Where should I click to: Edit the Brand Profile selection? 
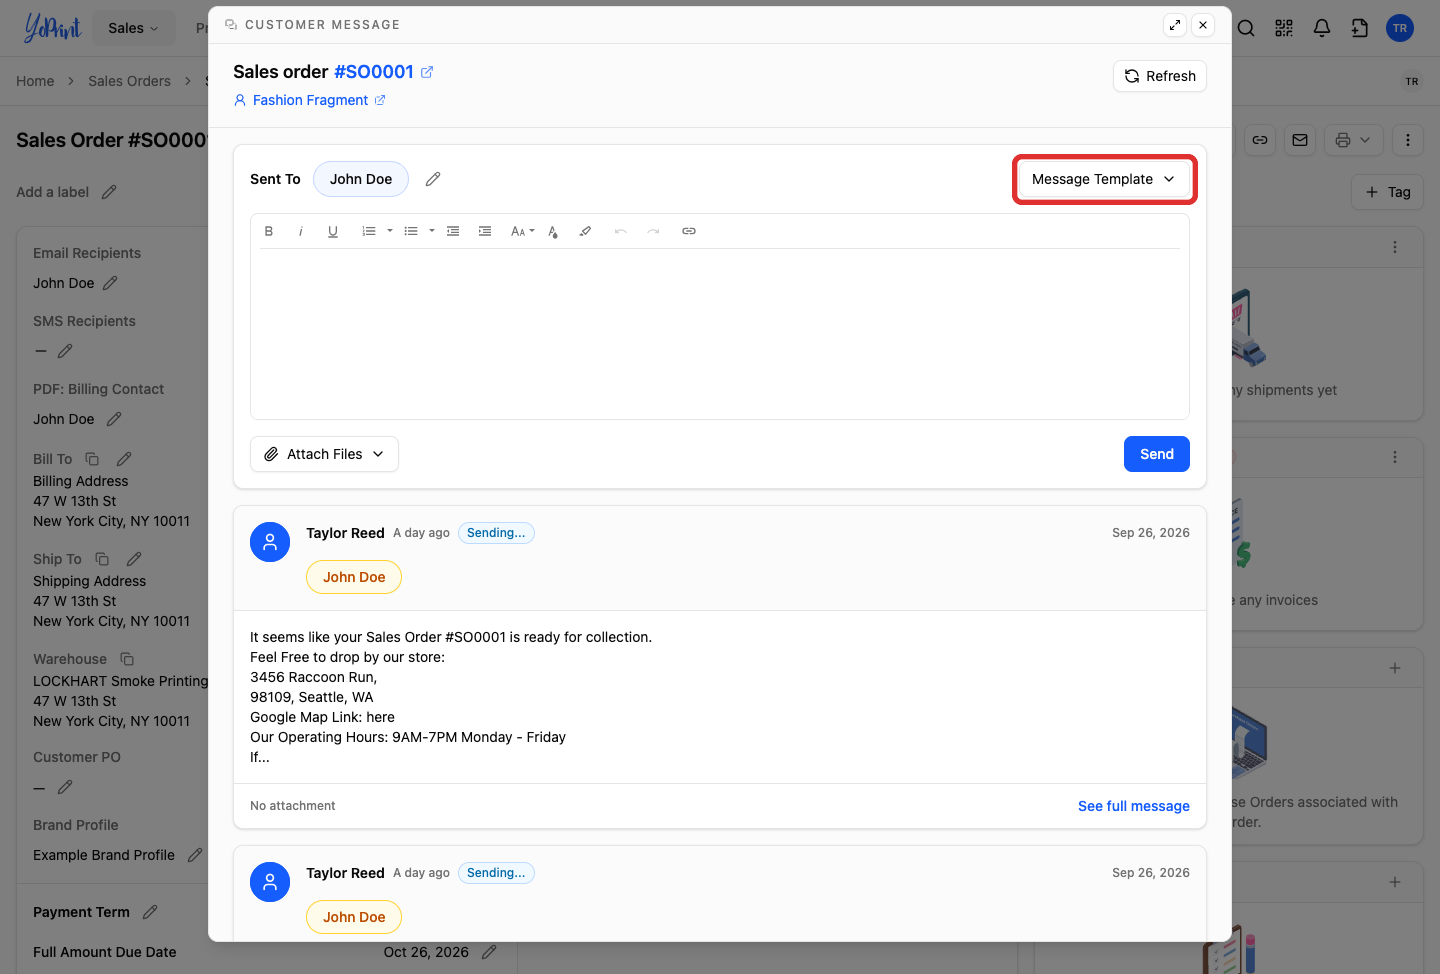(x=195, y=855)
